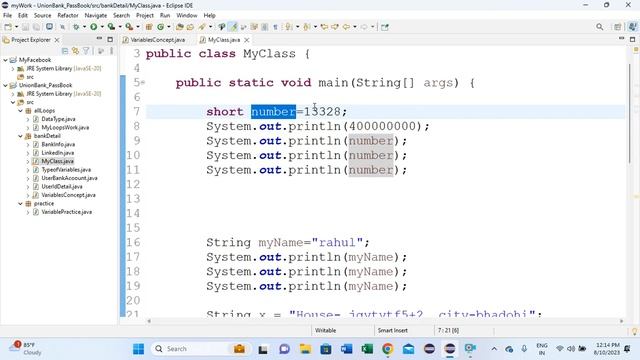Viewport: 640px width, 360px height.
Task: Open the New Java Class dropdown arrow
Action: click(x=169, y=27)
